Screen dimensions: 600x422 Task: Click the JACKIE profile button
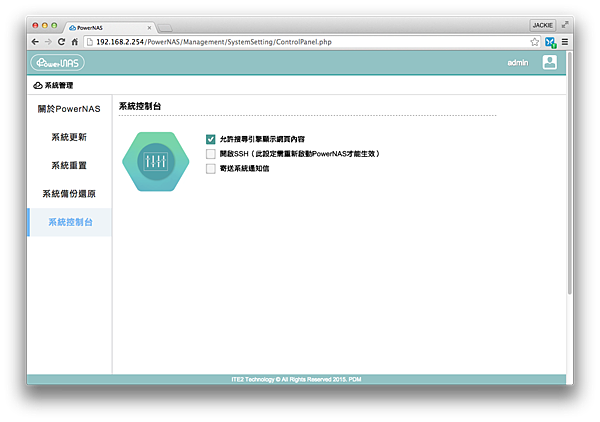[543, 25]
